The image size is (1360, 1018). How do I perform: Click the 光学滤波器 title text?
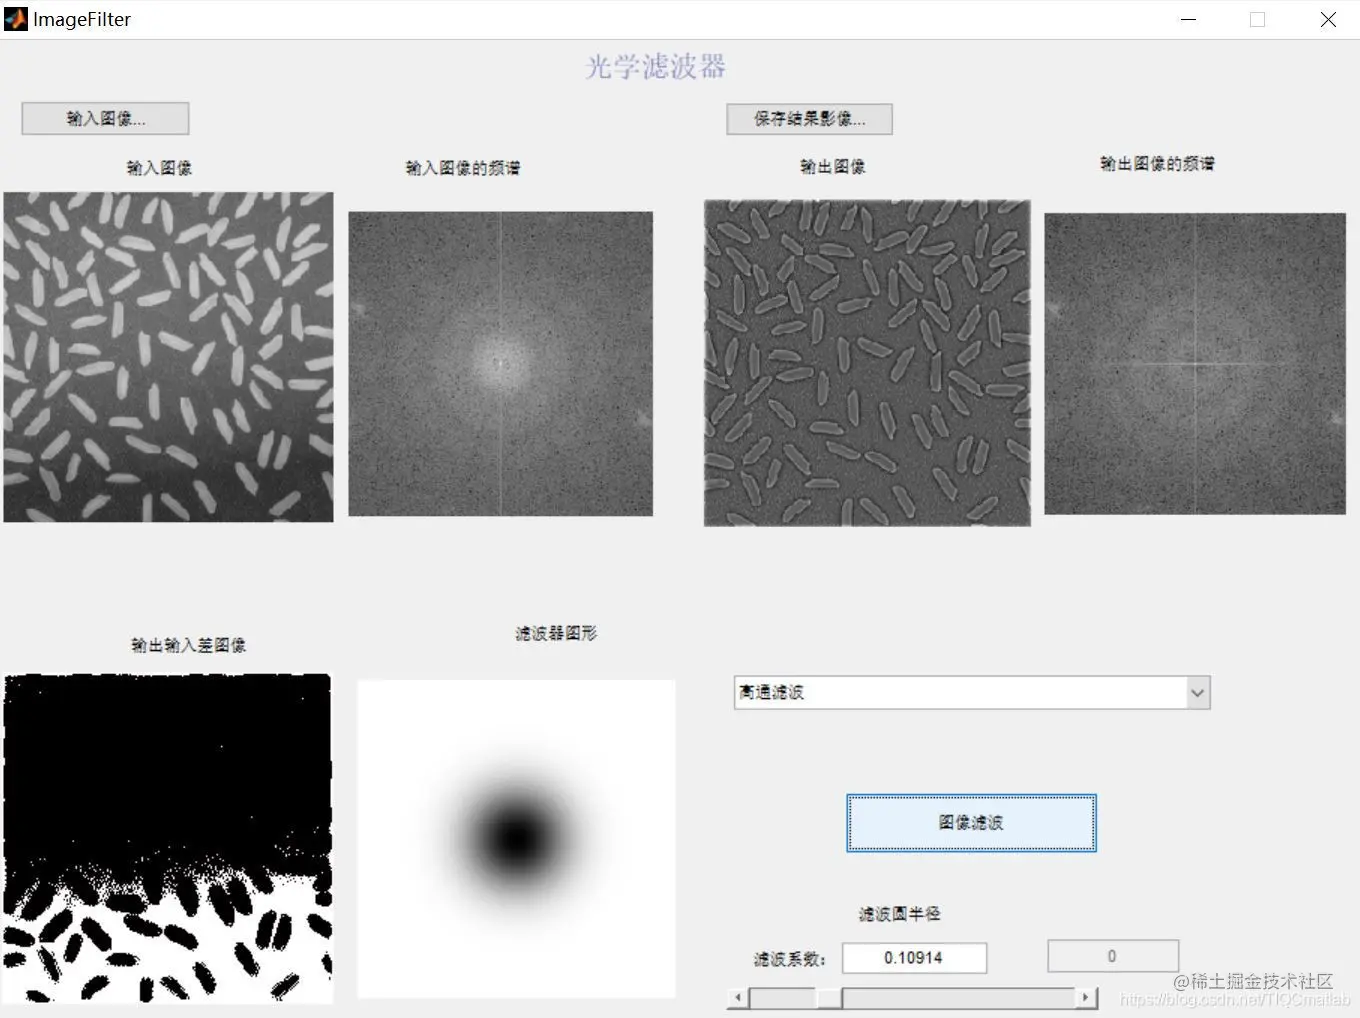tap(653, 66)
